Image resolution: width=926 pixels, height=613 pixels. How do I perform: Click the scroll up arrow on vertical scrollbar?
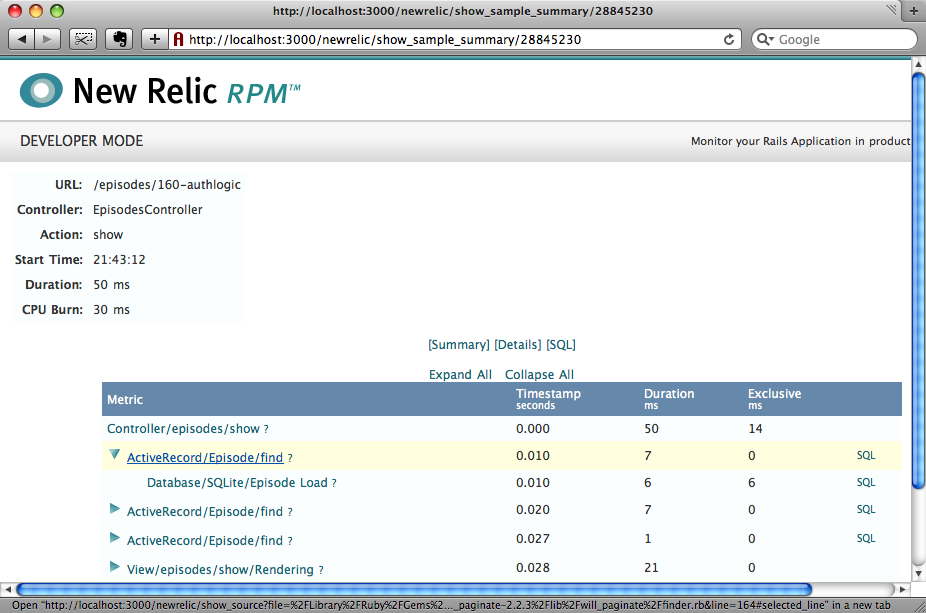point(918,63)
